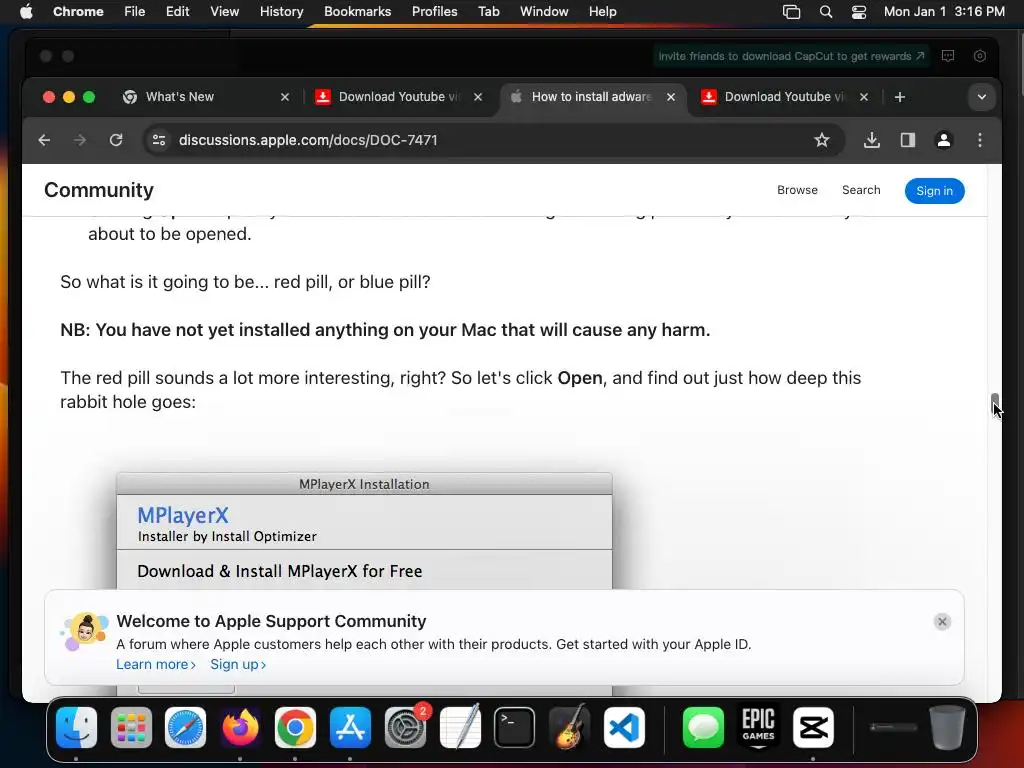
Task: Bookmark this page with star icon
Action: 822,140
